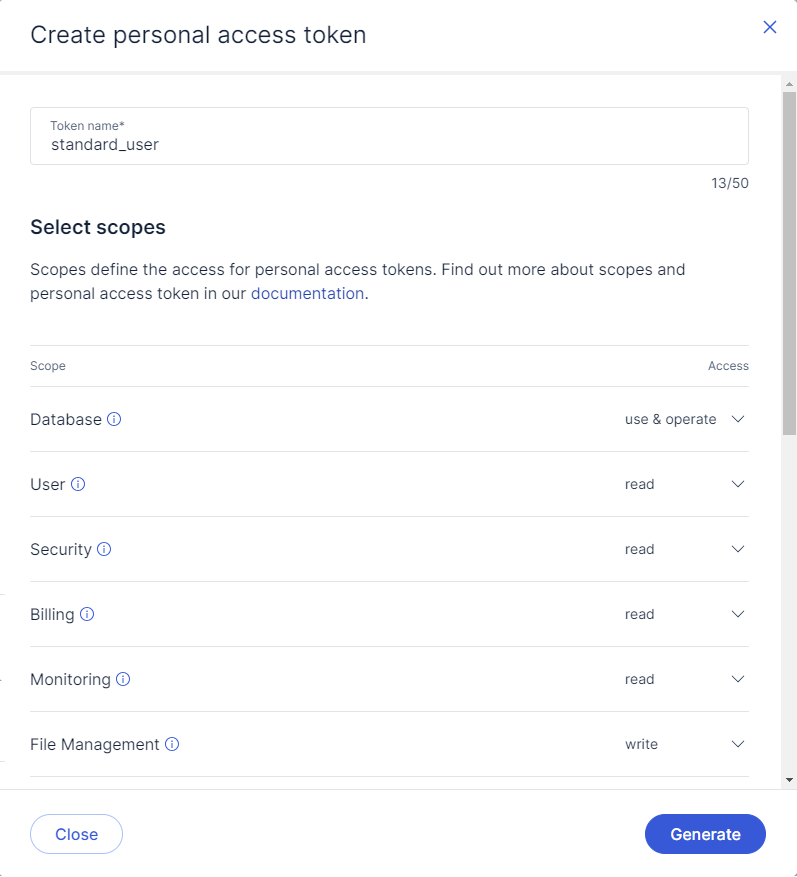Click the Close button

(x=76, y=834)
